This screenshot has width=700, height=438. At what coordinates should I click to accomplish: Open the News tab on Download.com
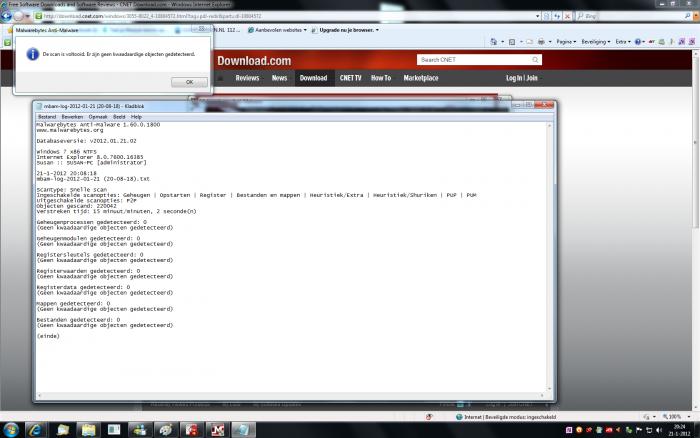click(279, 78)
